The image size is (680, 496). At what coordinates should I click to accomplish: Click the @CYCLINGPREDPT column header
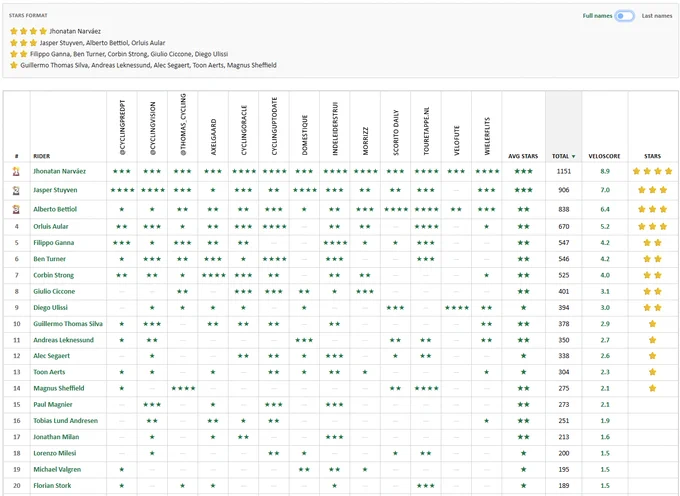[x=122, y=127]
